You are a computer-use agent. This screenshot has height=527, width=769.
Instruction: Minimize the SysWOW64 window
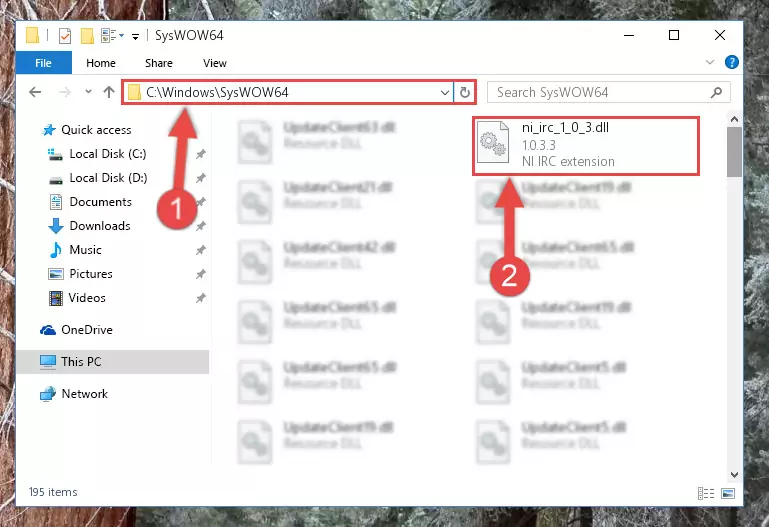tap(629, 35)
